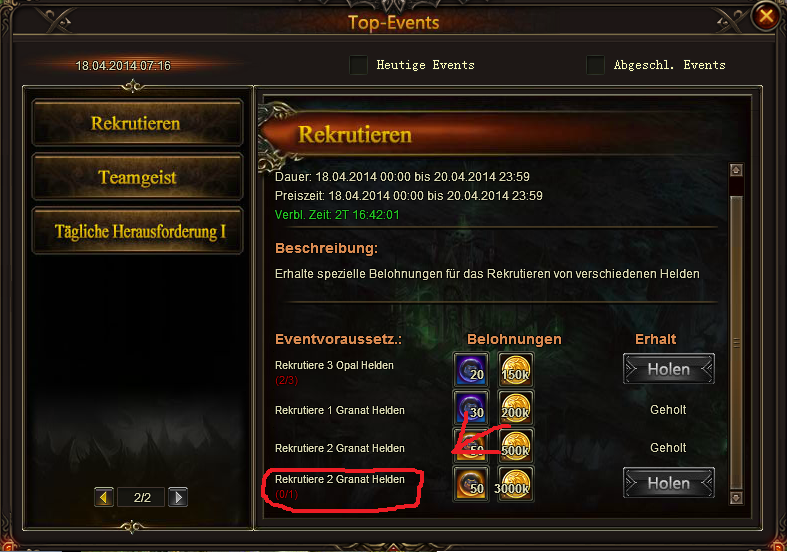The height and width of the screenshot is (552, 787).
Task: Click the orange orb reward showing 50 in last row
Action: click(471, 484)
